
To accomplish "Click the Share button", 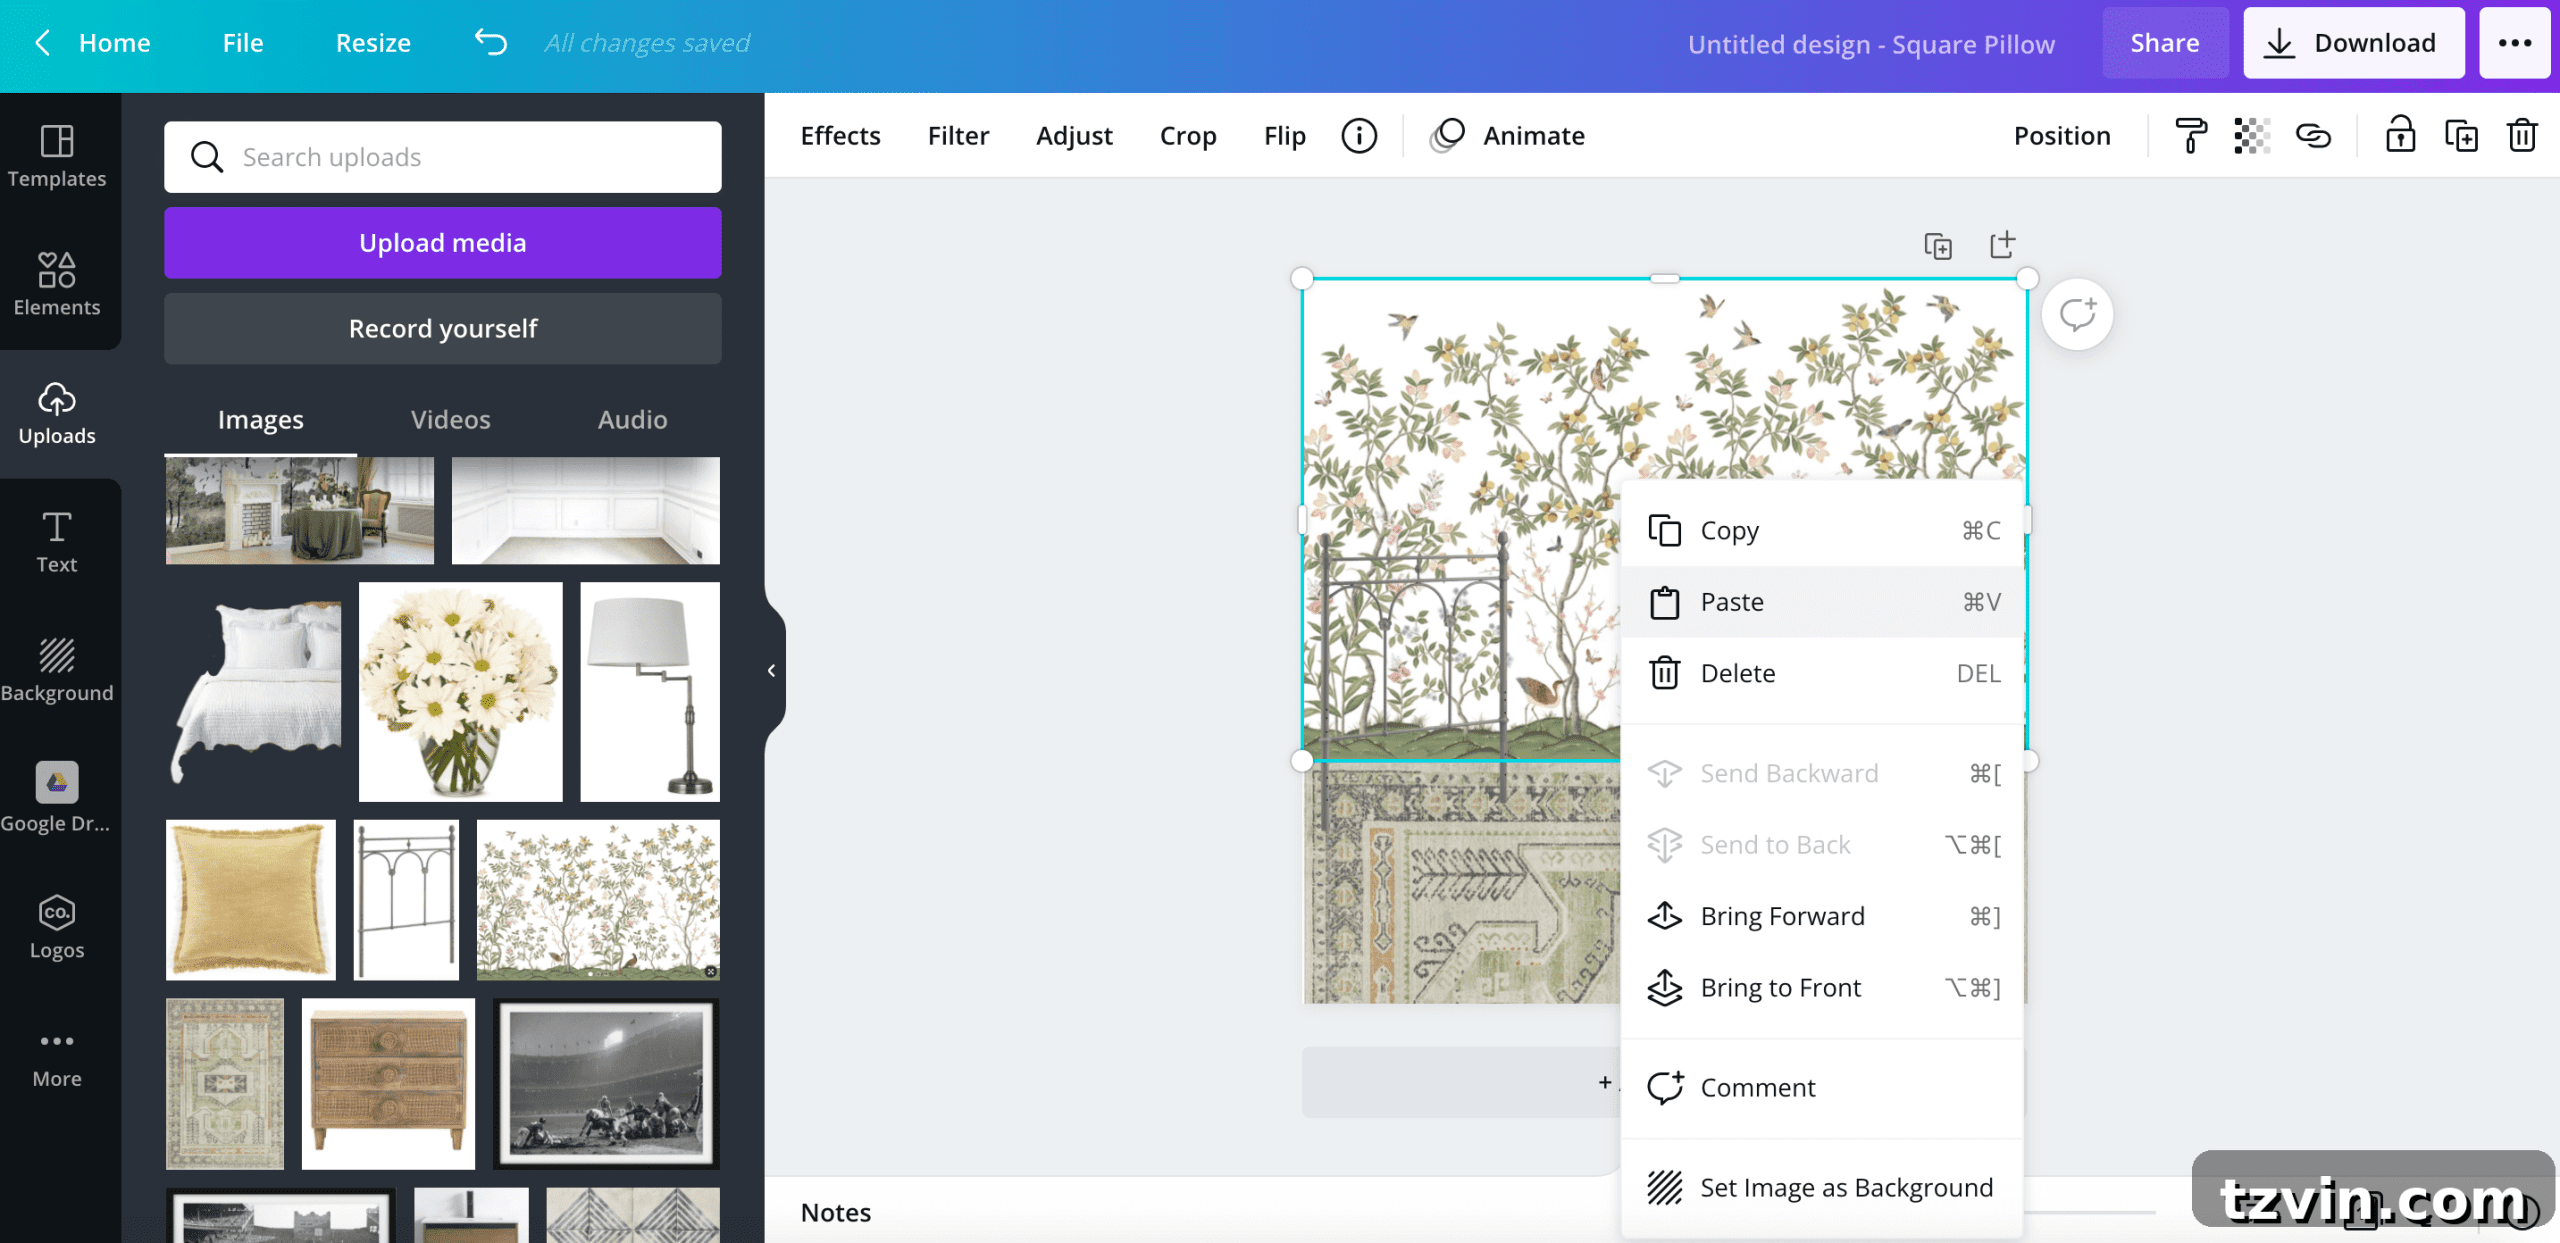I will click(x=2165, y=42).
